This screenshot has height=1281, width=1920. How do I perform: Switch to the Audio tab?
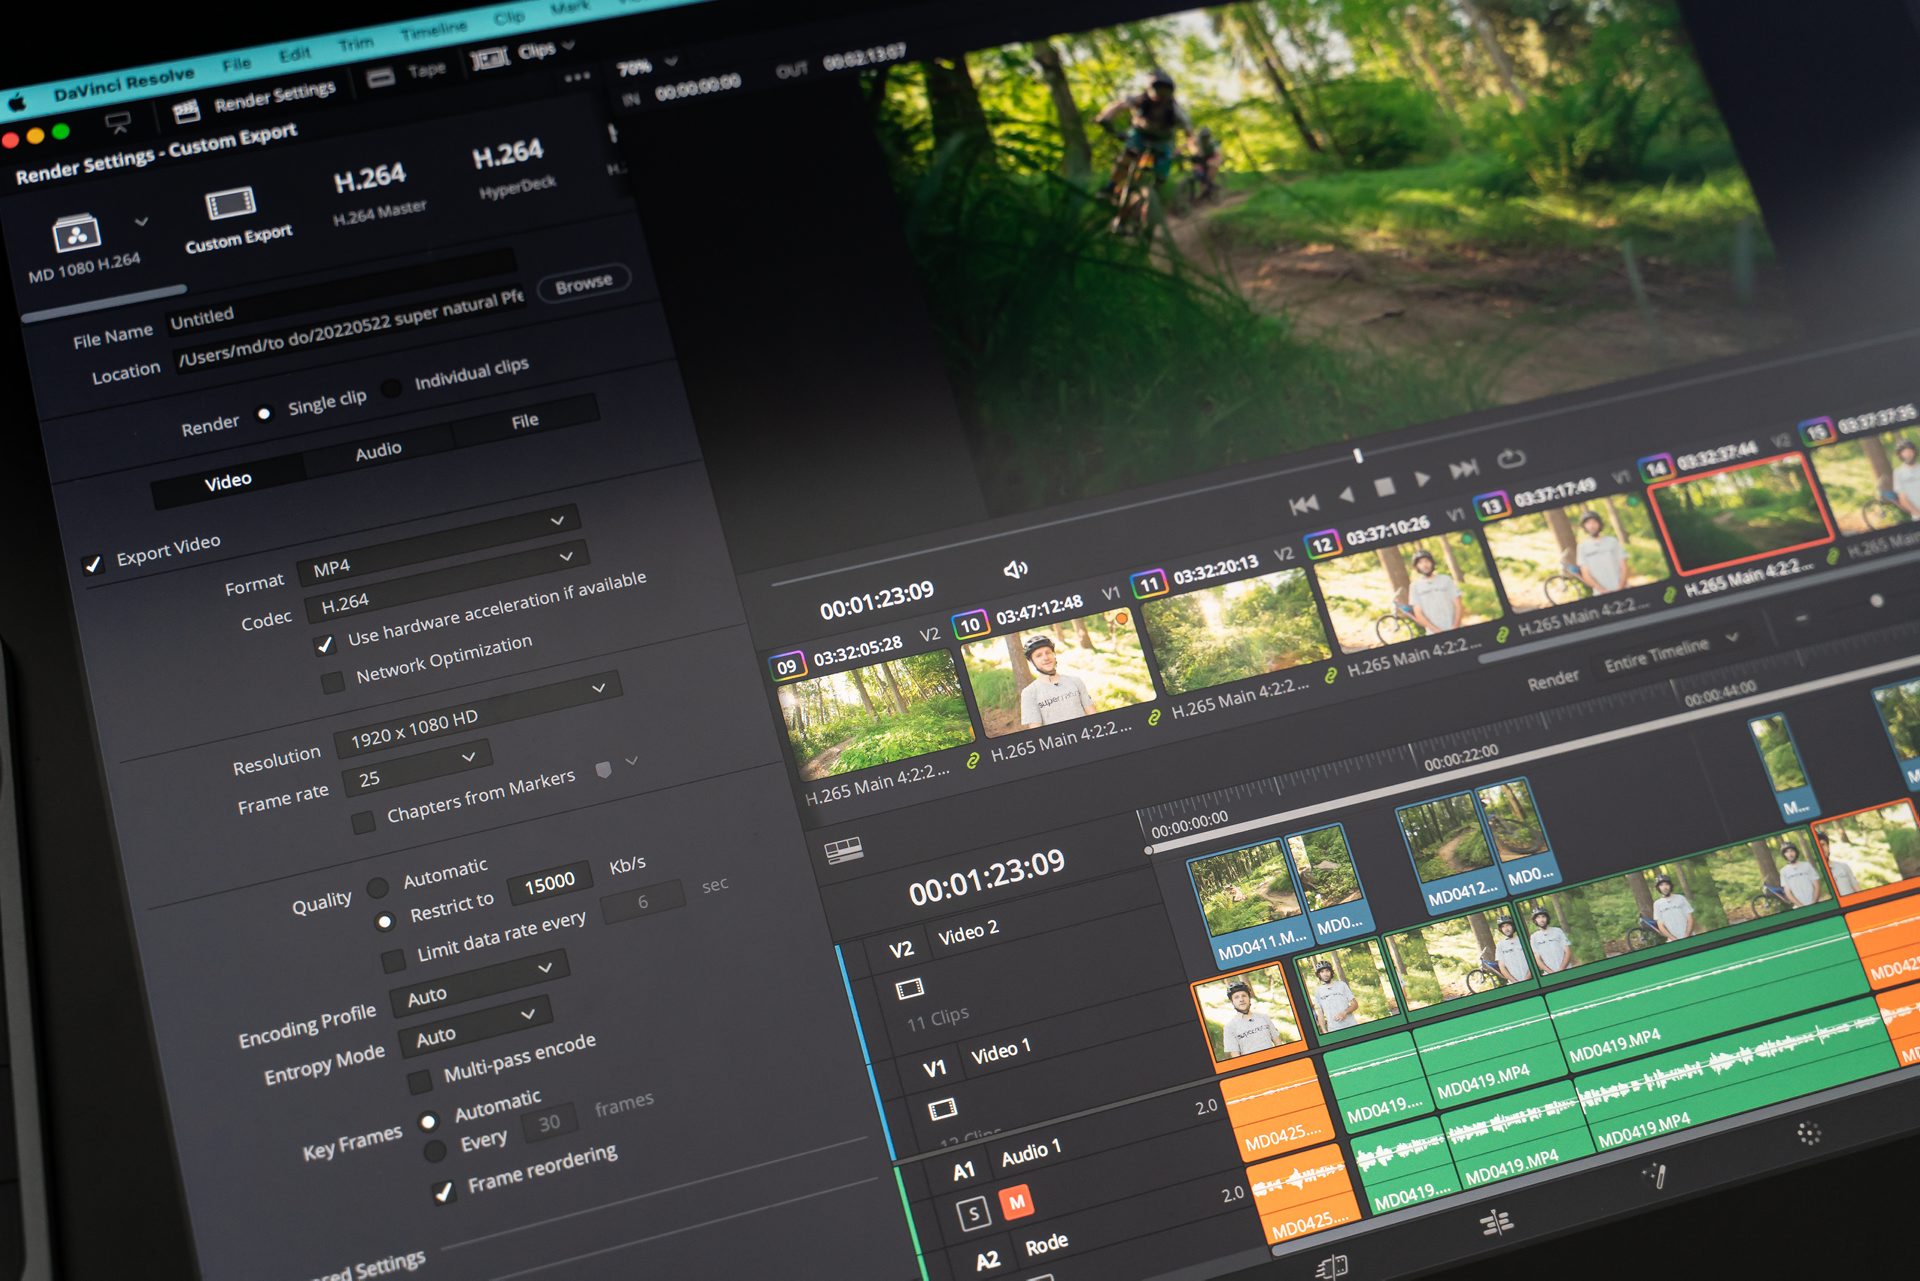tap(378, 451)
